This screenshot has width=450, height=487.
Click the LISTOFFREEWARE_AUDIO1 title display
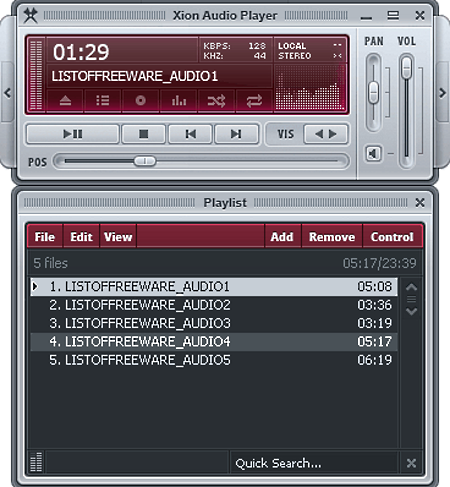coord(135,76)
